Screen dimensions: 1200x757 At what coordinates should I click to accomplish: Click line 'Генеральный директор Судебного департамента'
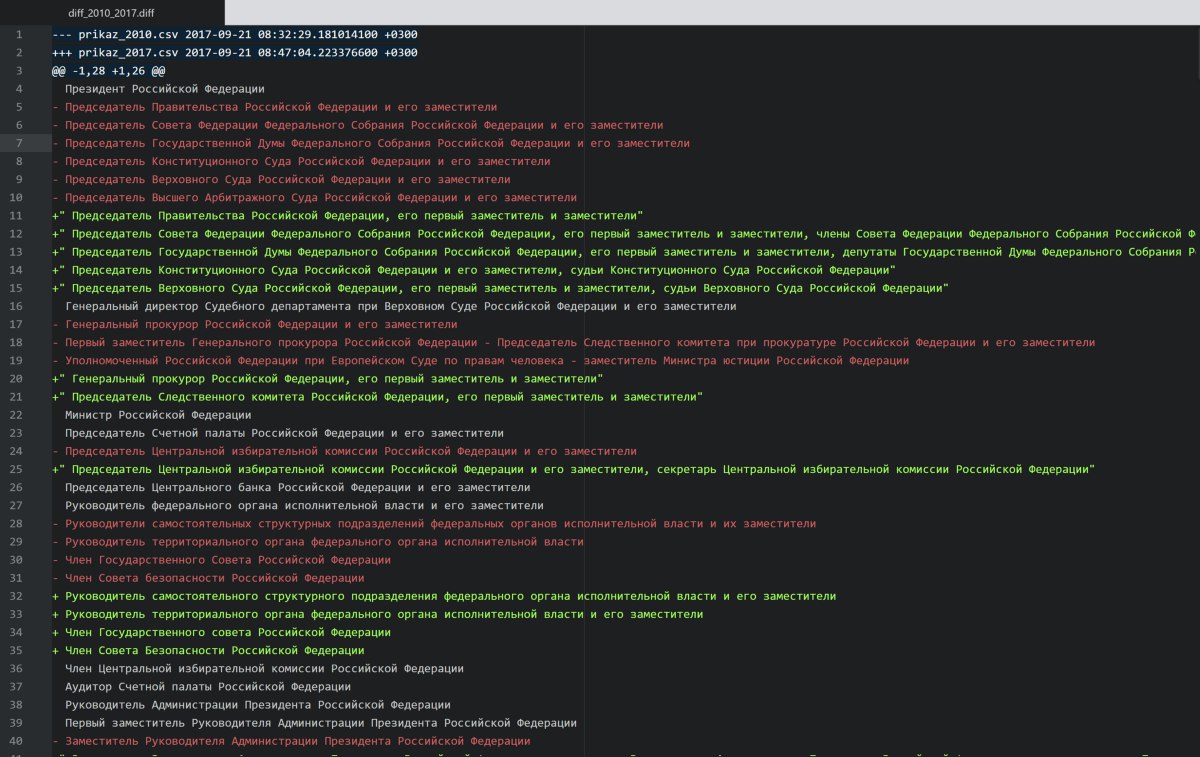(400, 306)
